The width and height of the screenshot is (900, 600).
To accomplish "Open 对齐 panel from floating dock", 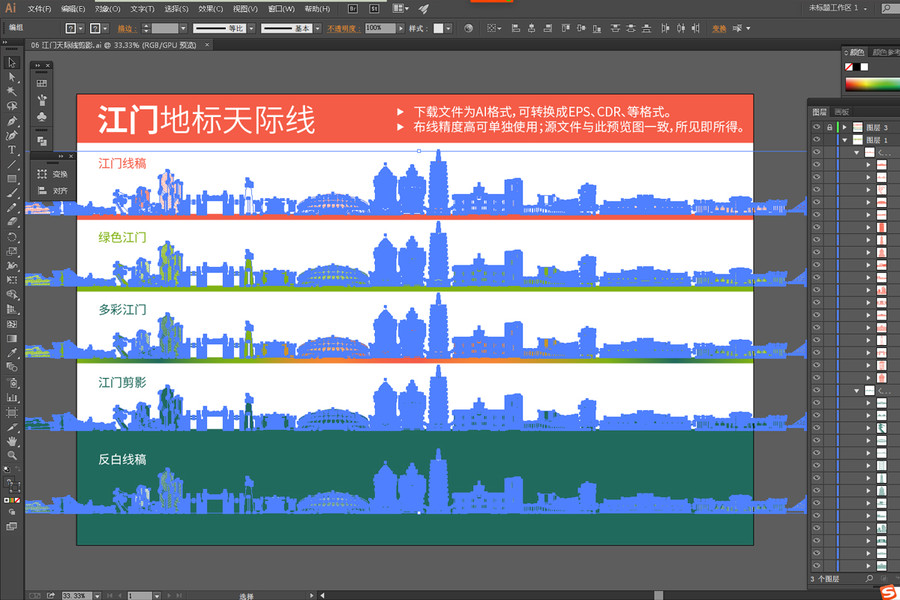I will (53, 191).
